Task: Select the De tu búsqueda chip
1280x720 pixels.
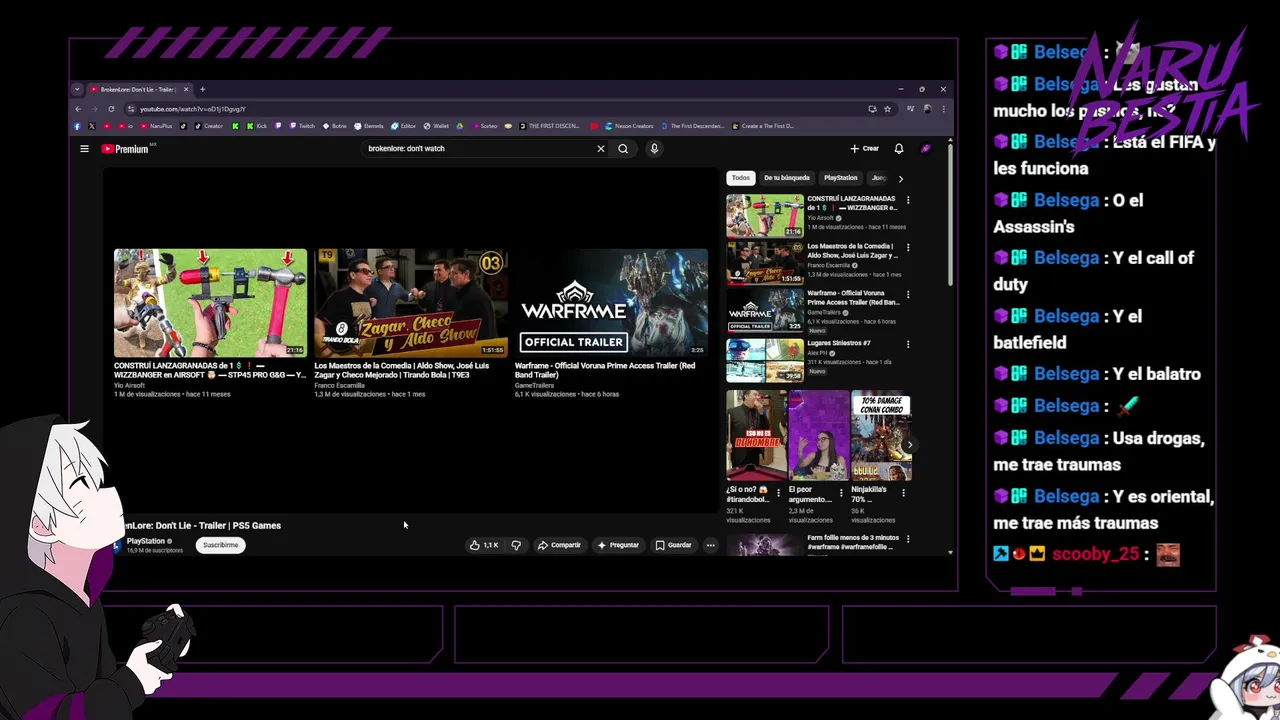Action: coord(787,178)
